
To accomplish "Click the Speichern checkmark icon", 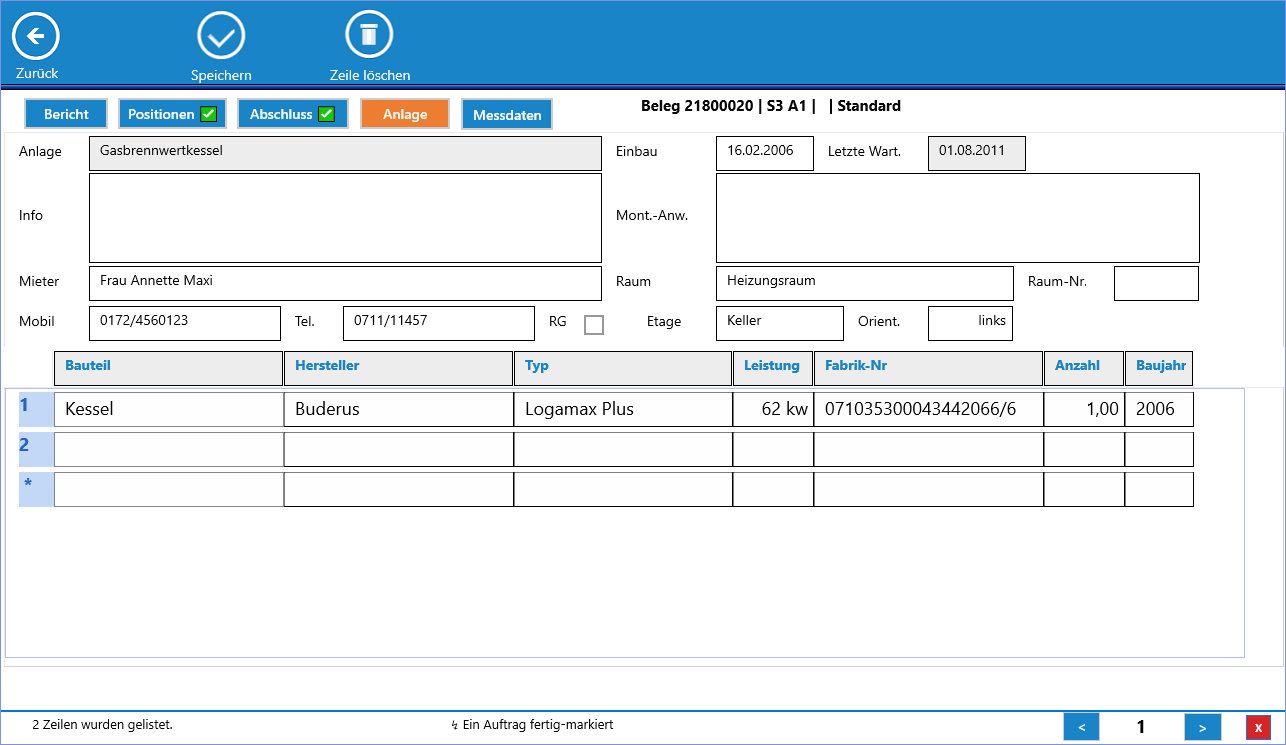I will [x=221, y=37].
